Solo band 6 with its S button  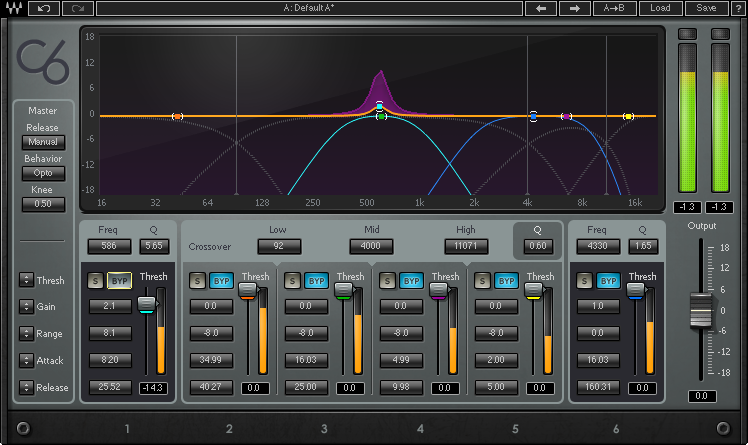[x=584, y=281]
